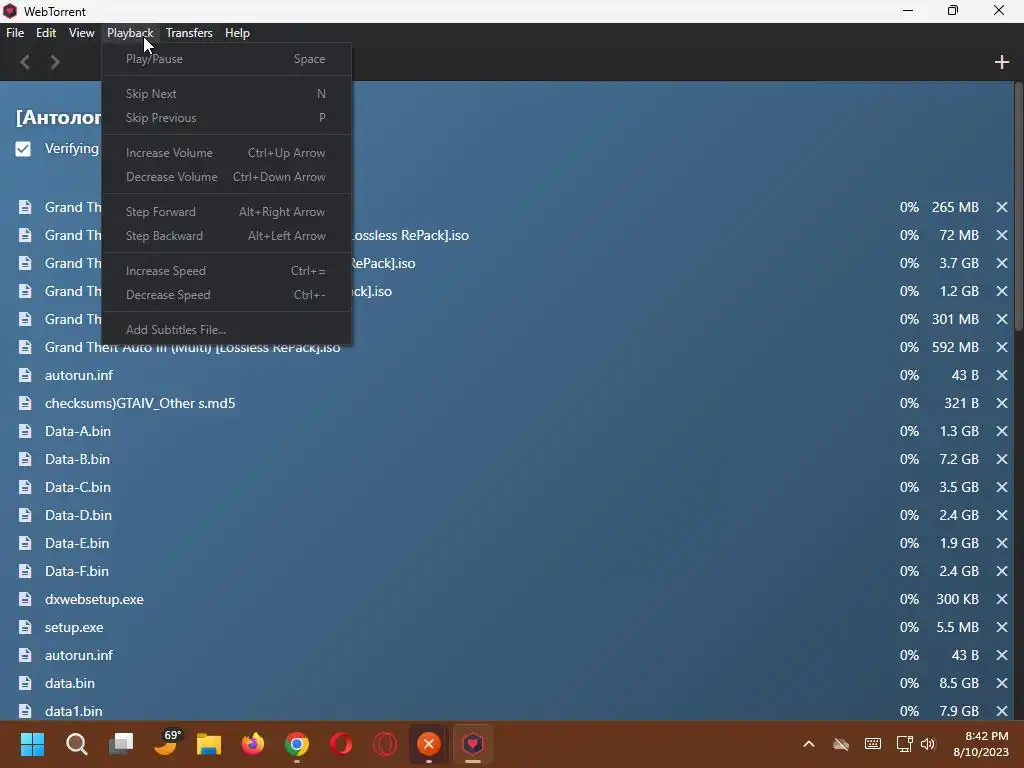
Task: Choose Skip Next menu entry
Action: point(226,94)
